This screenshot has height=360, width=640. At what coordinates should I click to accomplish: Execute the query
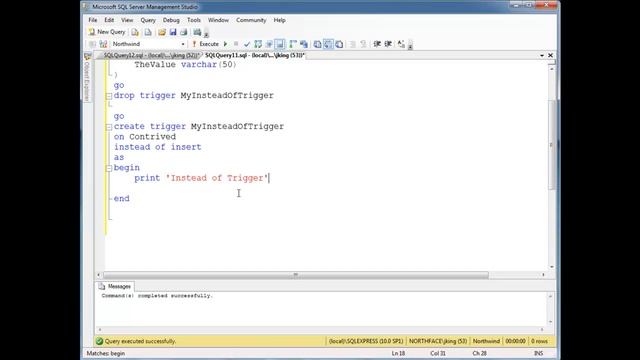click(205, 44)
